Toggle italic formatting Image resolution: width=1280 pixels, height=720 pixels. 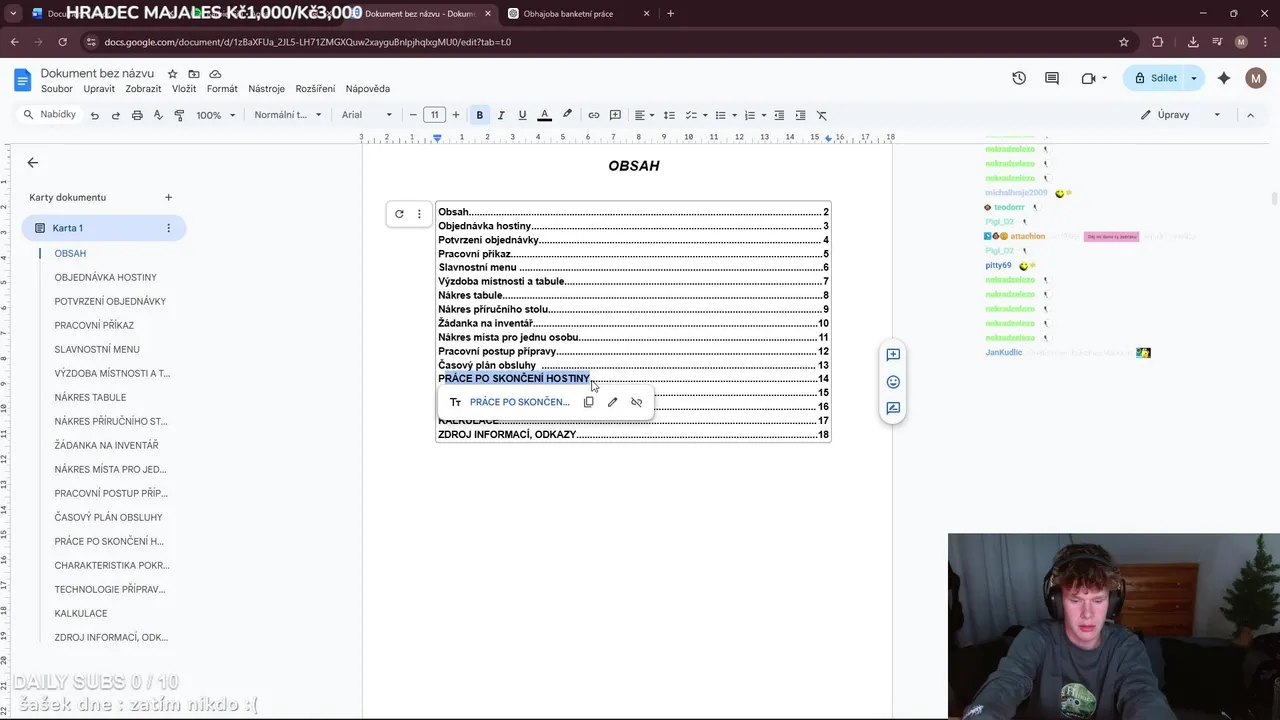501,115
